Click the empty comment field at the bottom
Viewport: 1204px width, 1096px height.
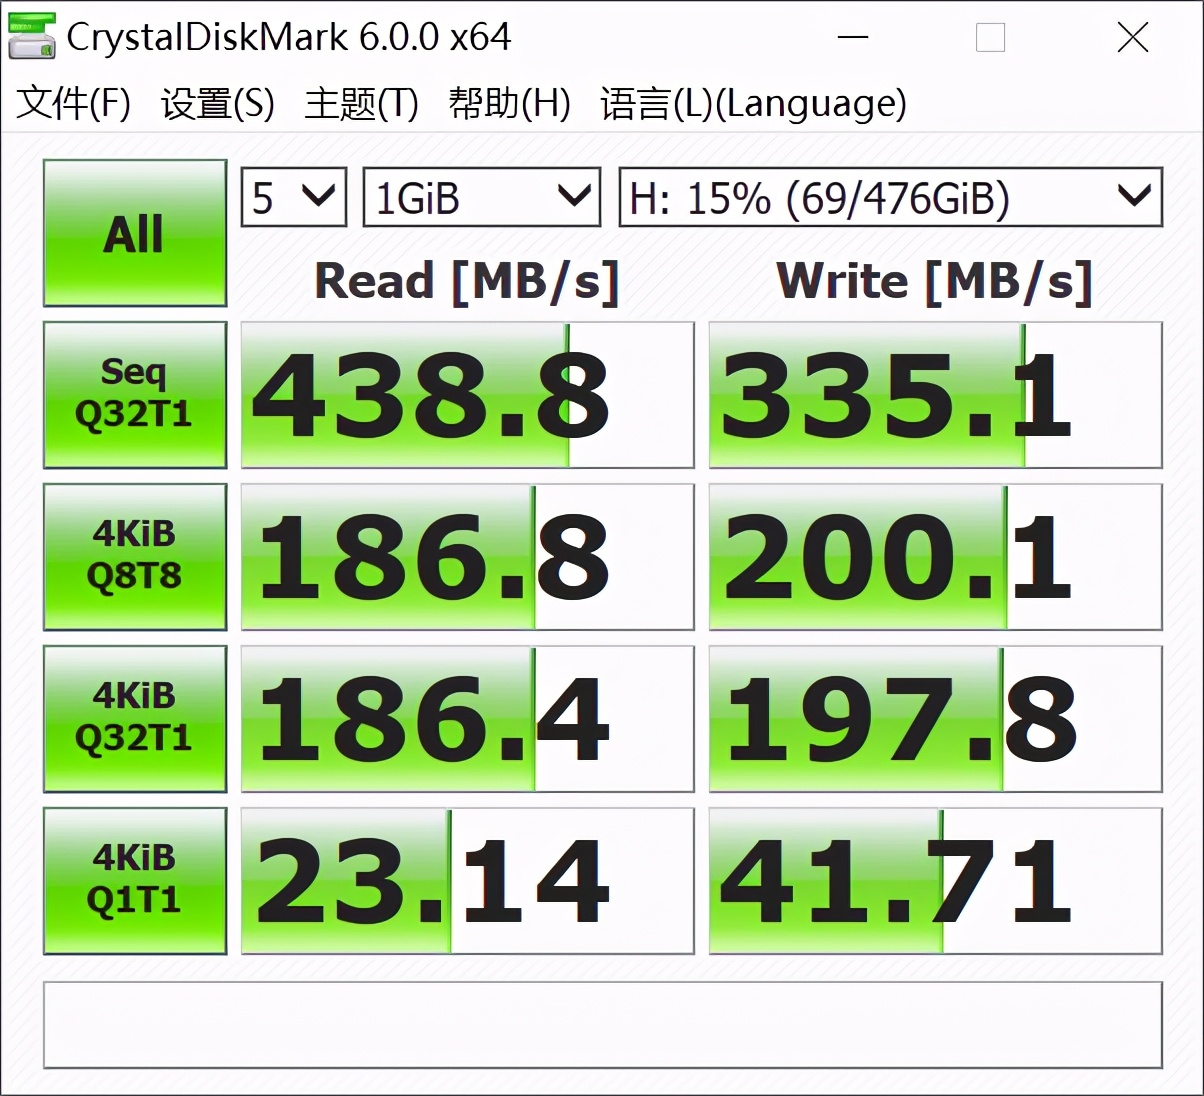[603, 1025]
